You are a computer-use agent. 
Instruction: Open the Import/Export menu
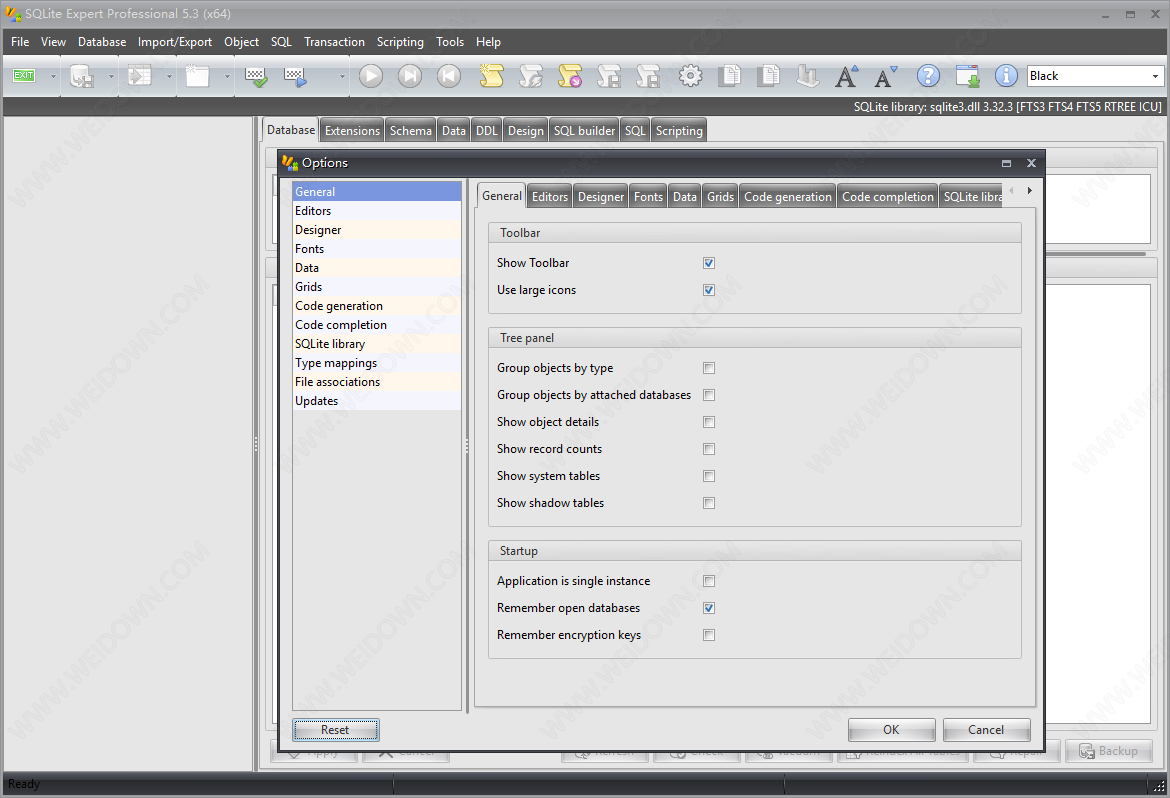point(175,42)
